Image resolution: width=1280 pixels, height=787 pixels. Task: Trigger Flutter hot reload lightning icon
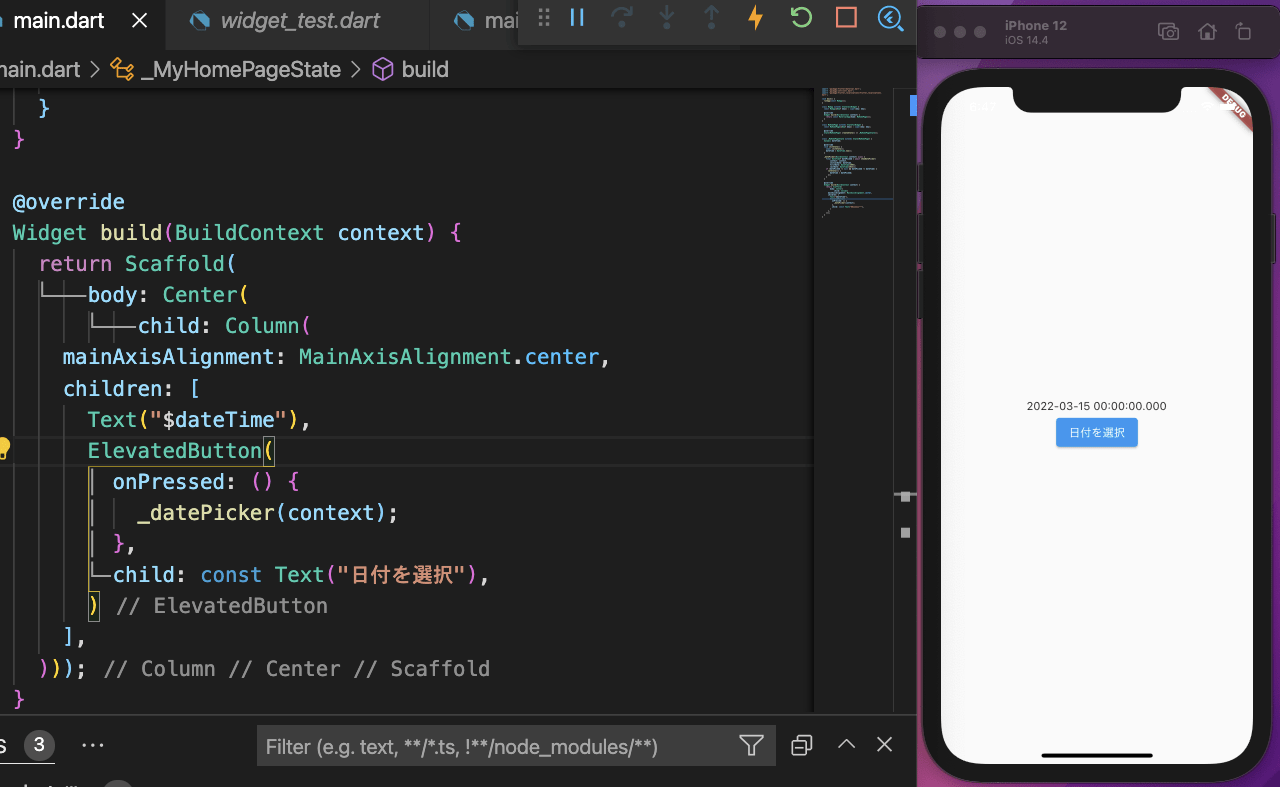pyautogui.click(x=756, y=18)
